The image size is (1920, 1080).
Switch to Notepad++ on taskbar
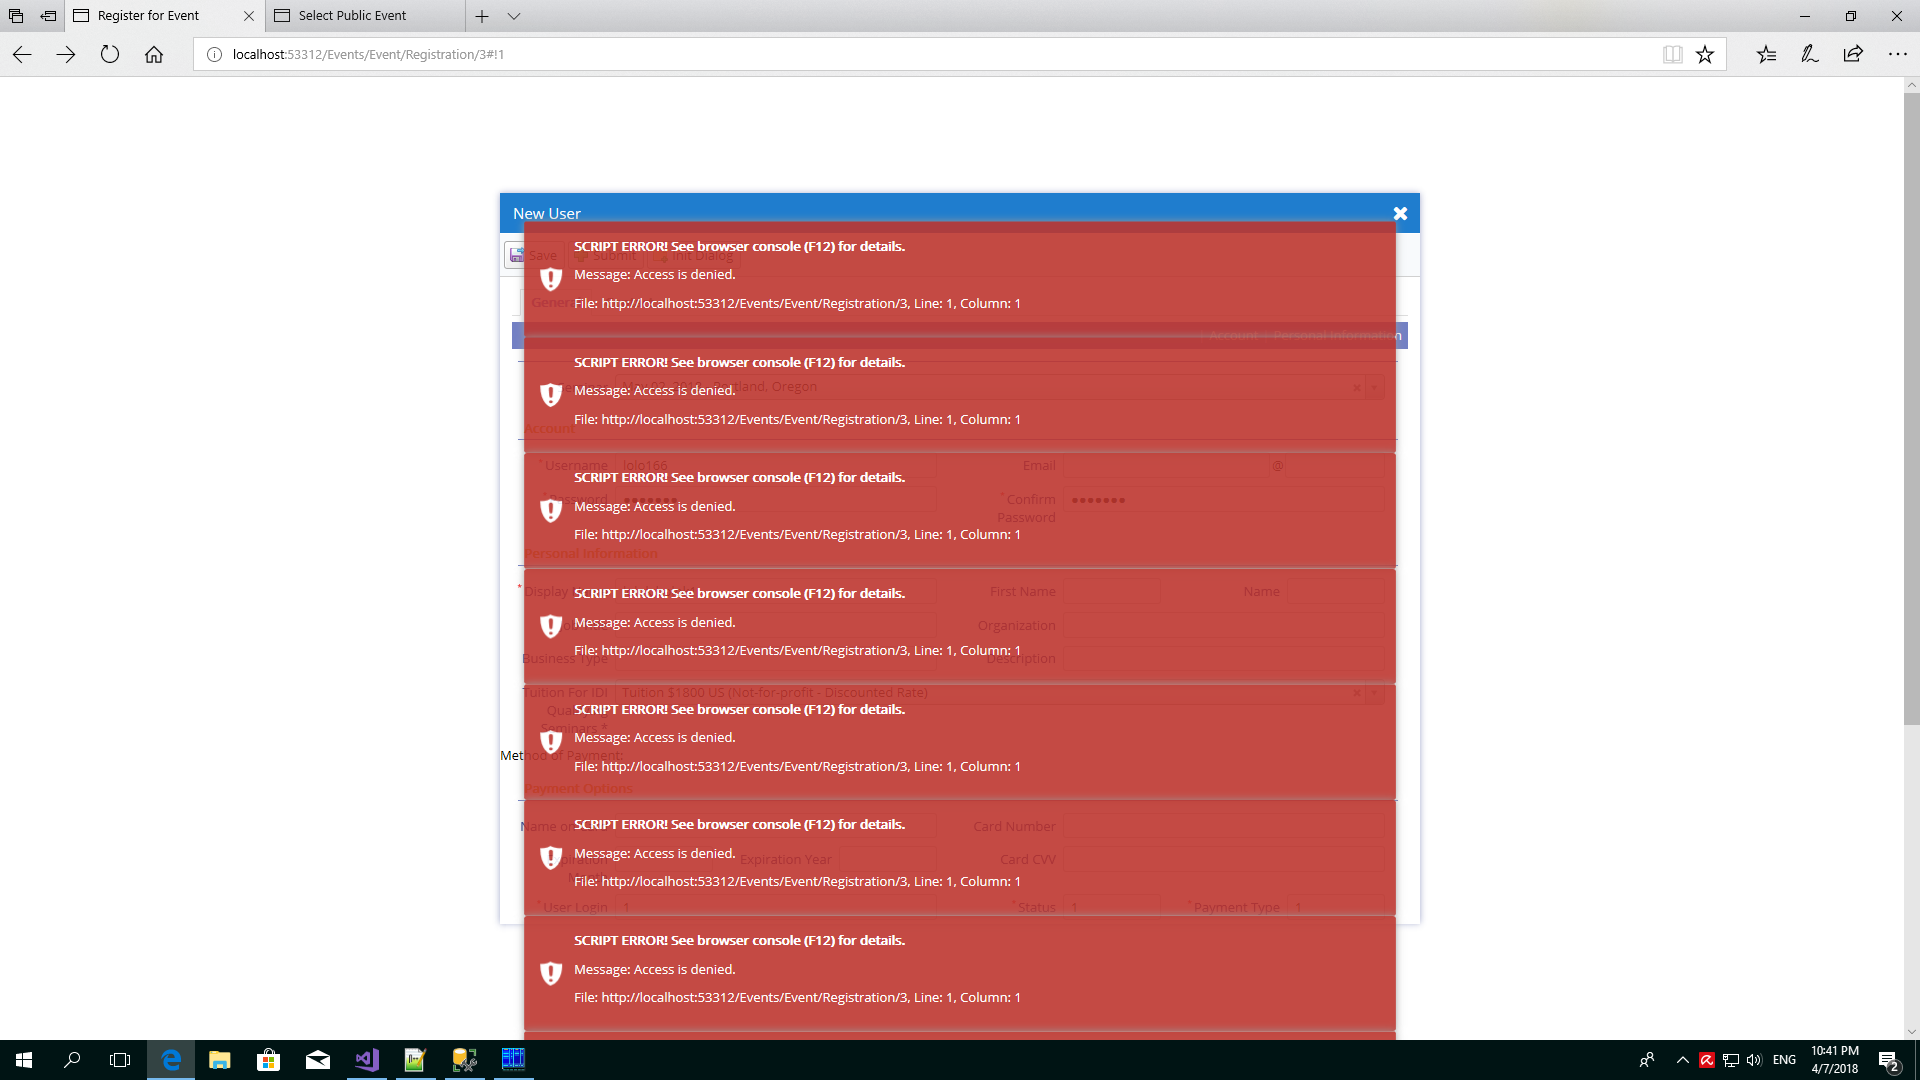(x=415, y=1060)
